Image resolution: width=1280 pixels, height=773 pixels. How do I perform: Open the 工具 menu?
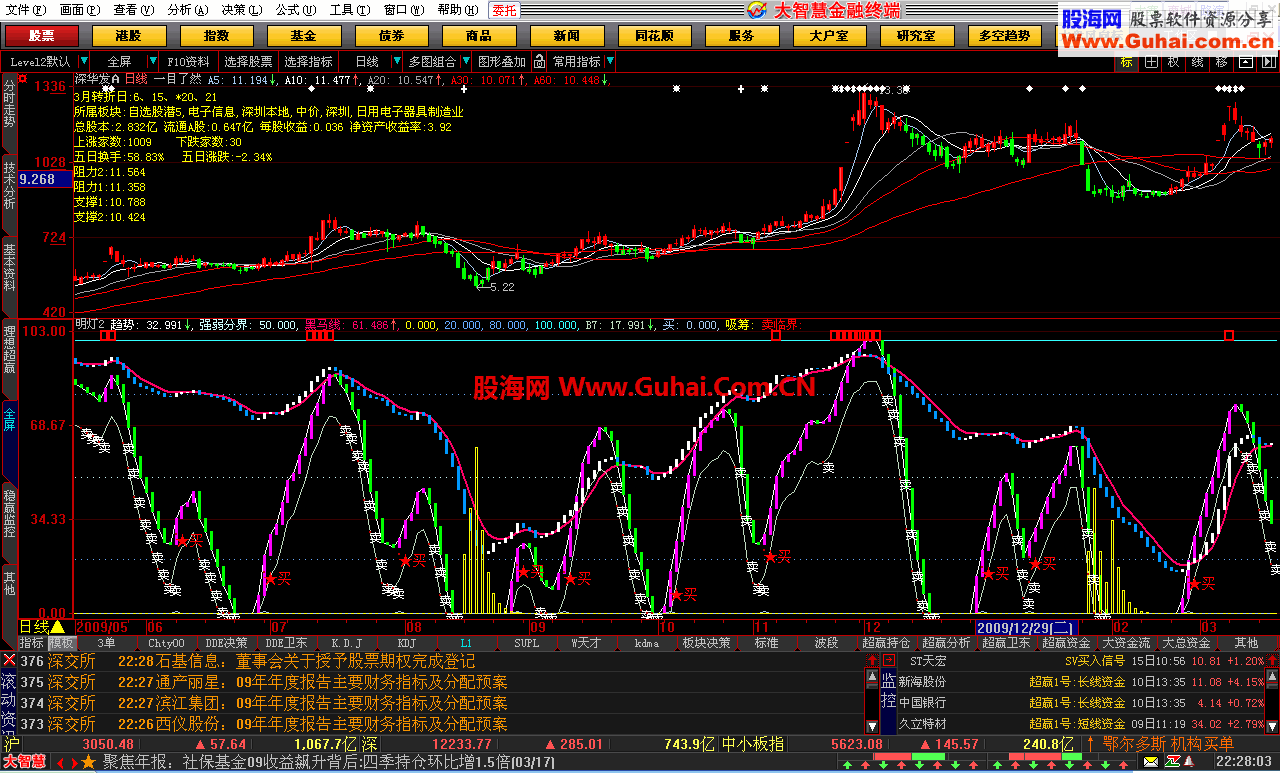click(349, 10)
